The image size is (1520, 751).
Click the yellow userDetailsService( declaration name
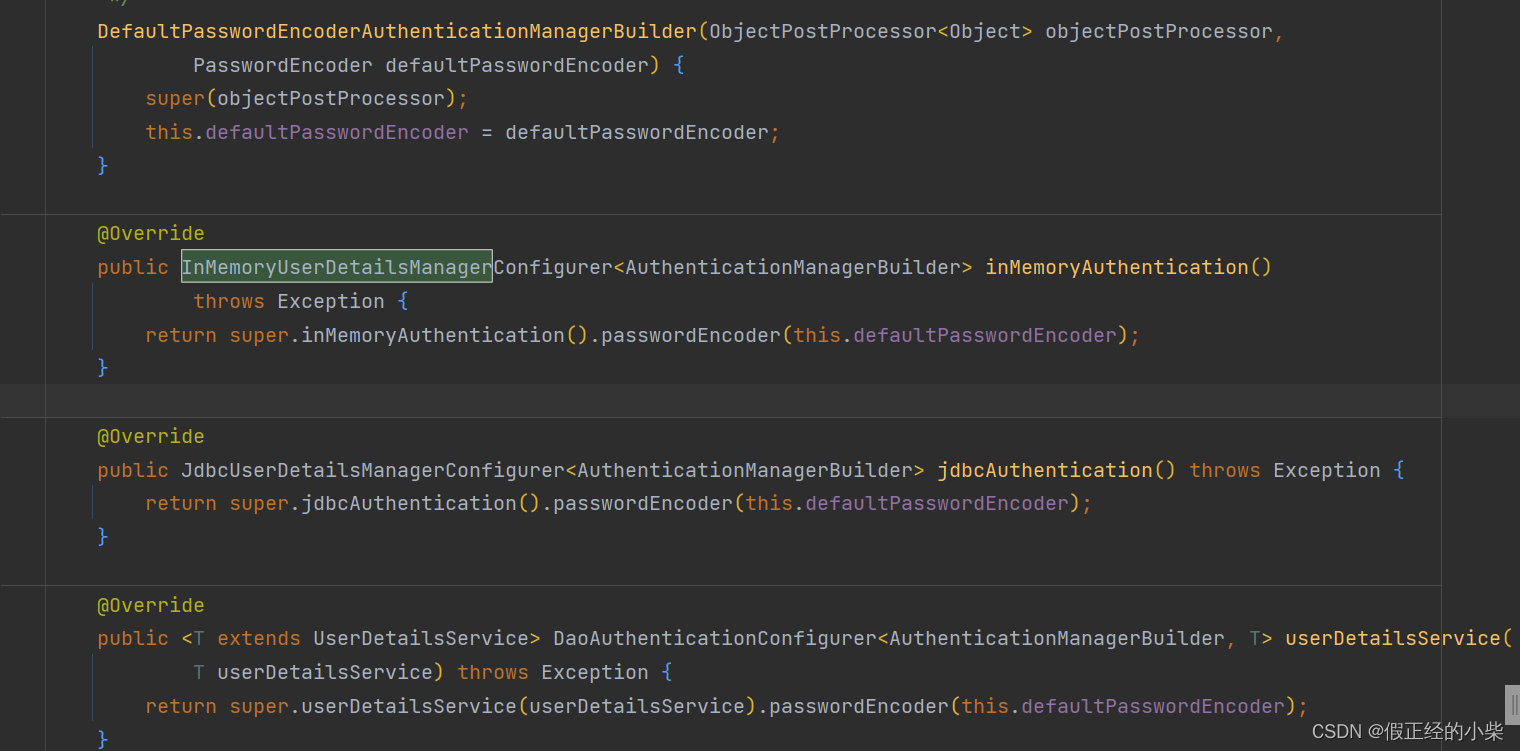point(1398,639)
